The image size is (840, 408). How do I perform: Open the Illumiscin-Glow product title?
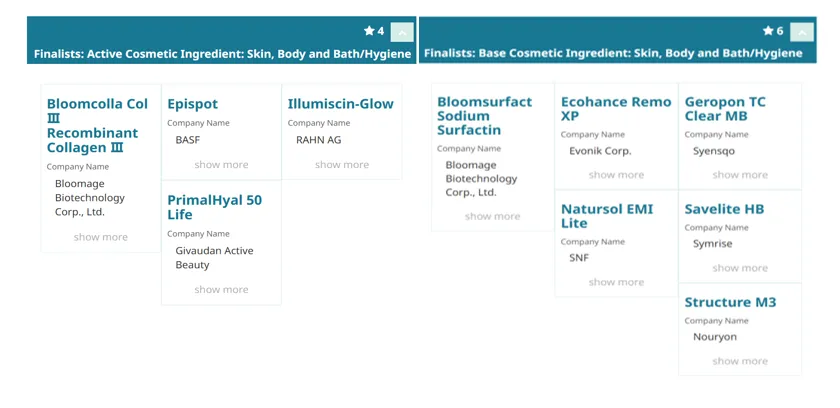coord(340,104)
